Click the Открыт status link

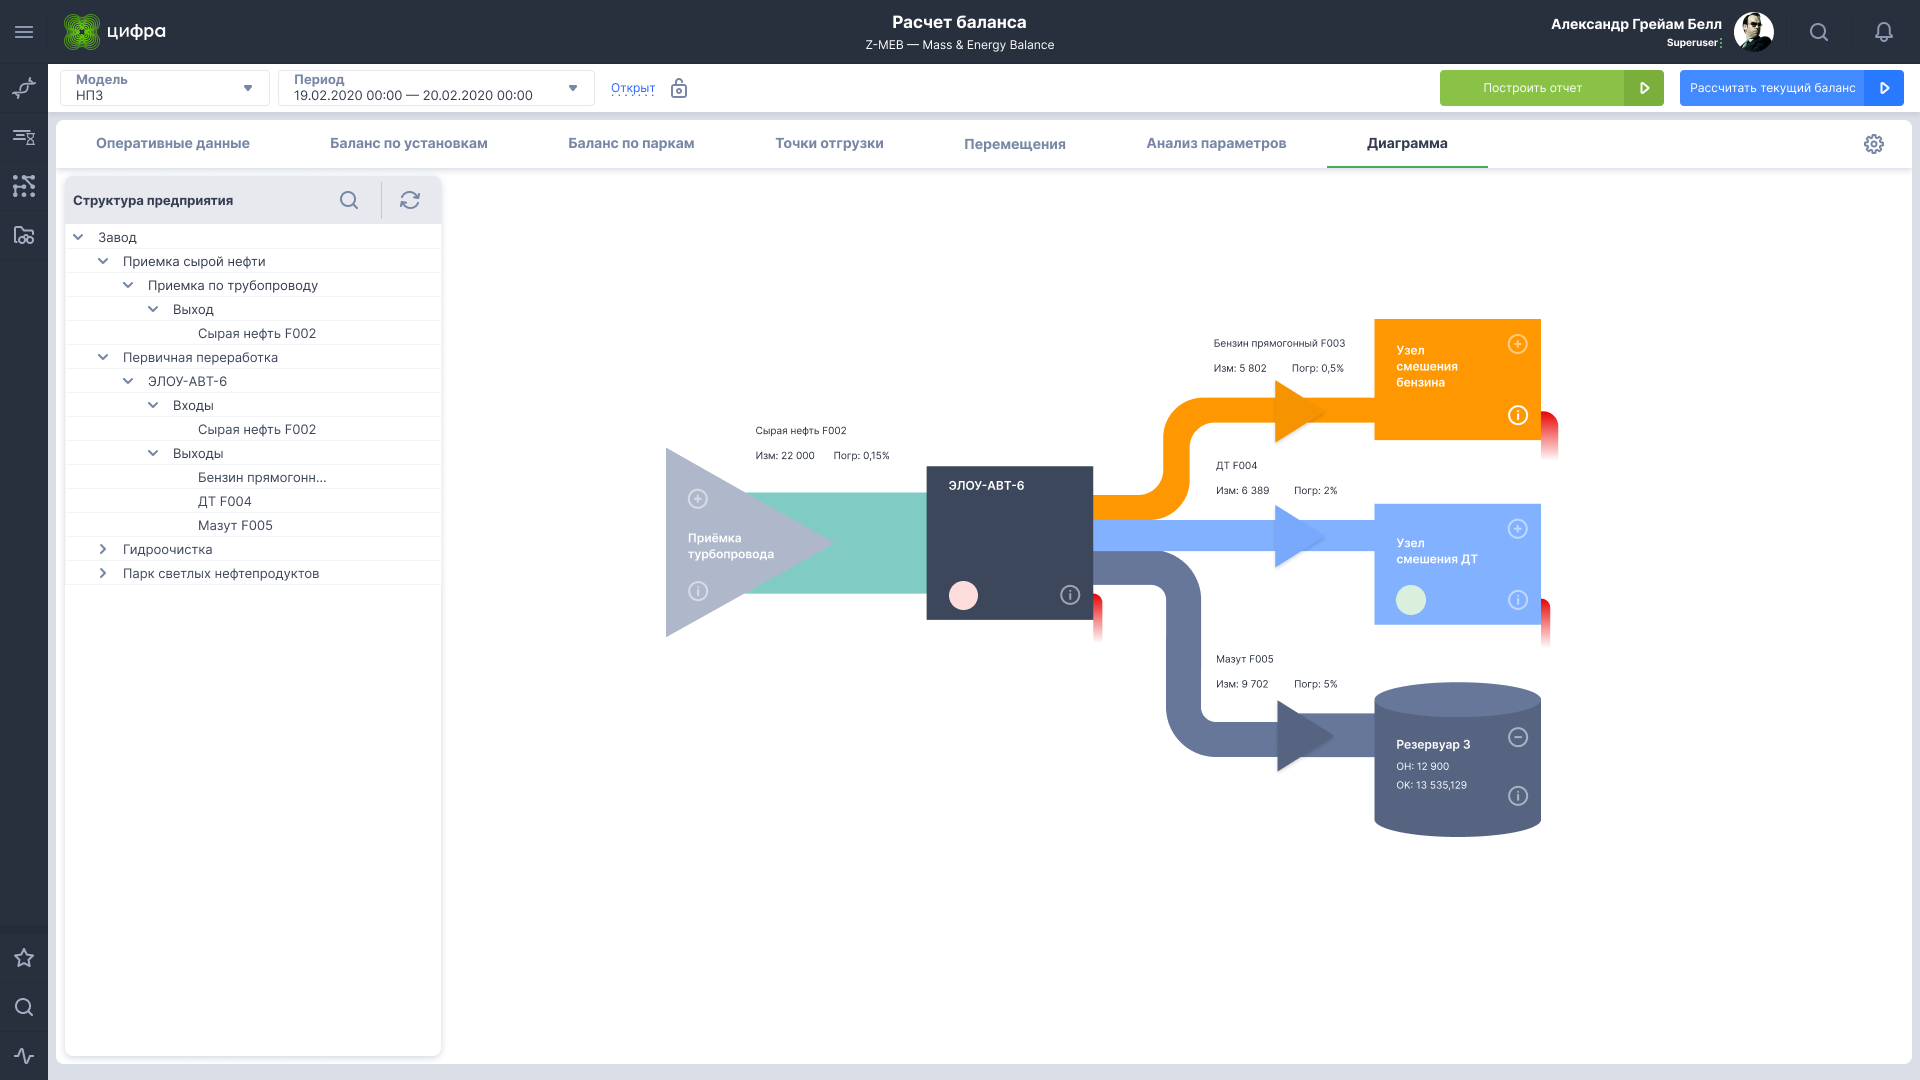tap(632, 88)
